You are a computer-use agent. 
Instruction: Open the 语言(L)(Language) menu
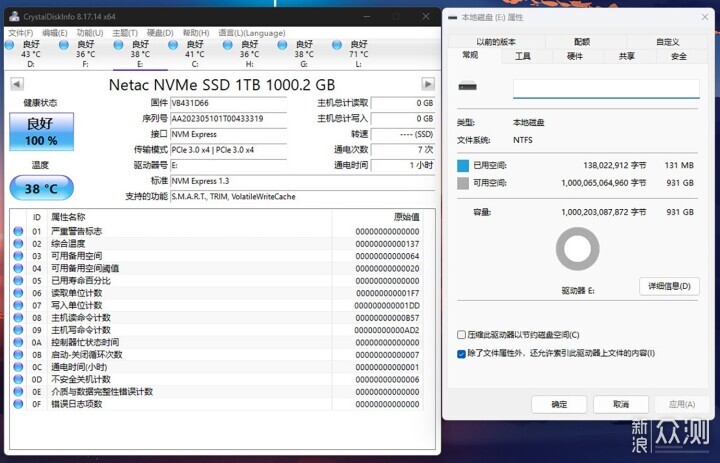tap(252, 33)
